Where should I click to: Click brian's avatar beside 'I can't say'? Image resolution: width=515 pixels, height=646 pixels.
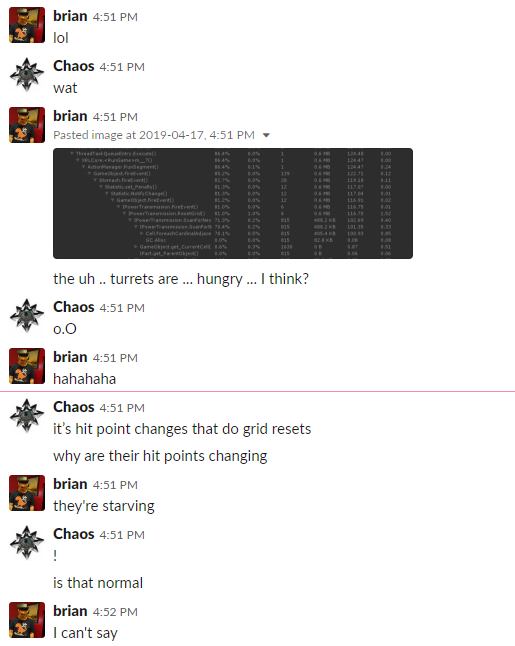coord(27,620)
